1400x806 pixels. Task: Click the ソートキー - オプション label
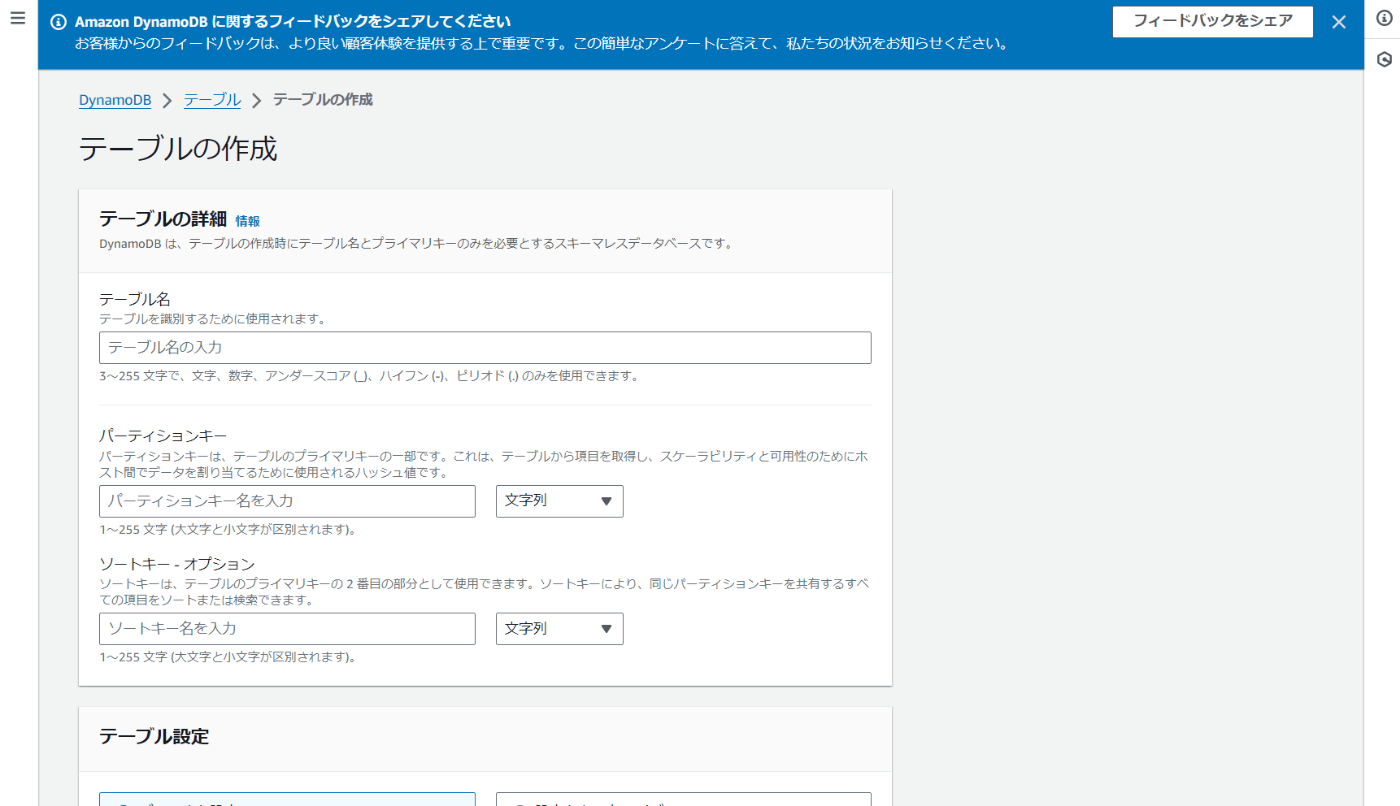pos(177,564)
